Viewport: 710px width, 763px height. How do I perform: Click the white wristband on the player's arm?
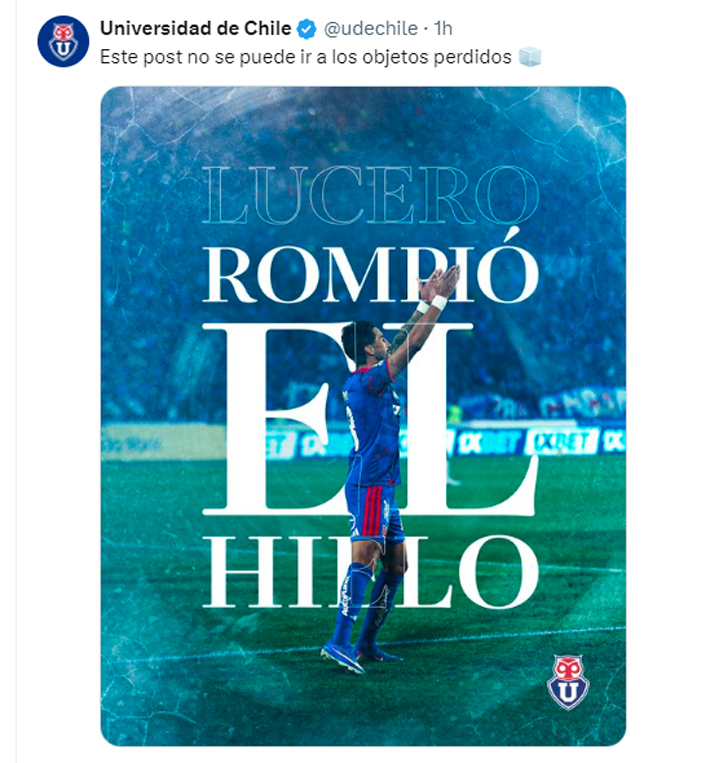click(x=438, y=302)
